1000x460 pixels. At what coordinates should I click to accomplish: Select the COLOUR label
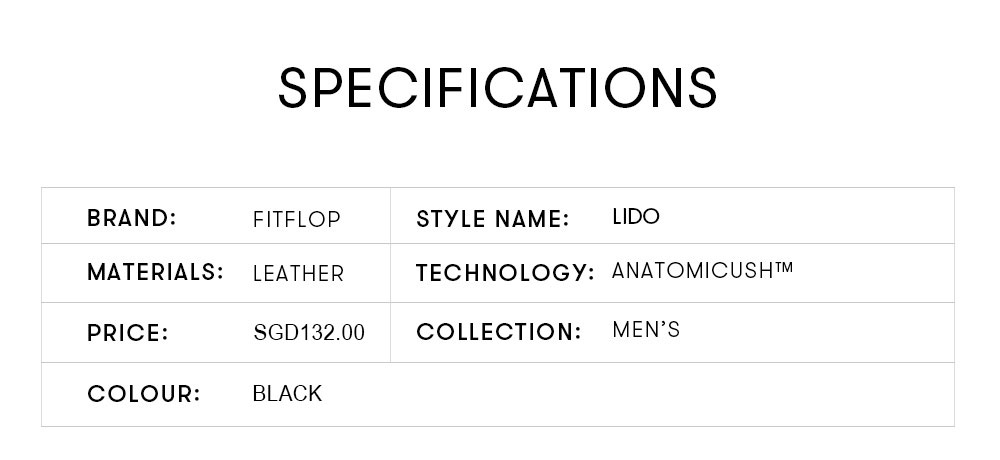[x=143, y=394]
